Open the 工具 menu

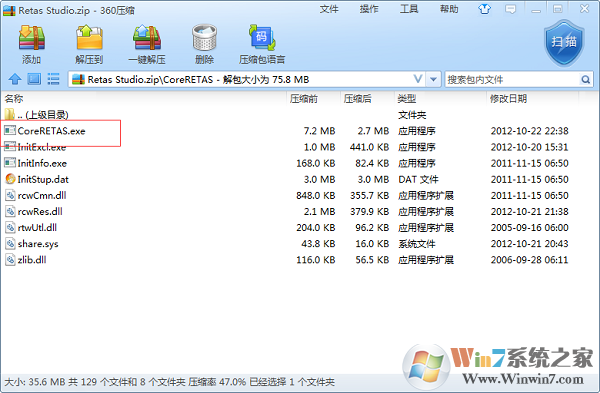pos(409,9)
